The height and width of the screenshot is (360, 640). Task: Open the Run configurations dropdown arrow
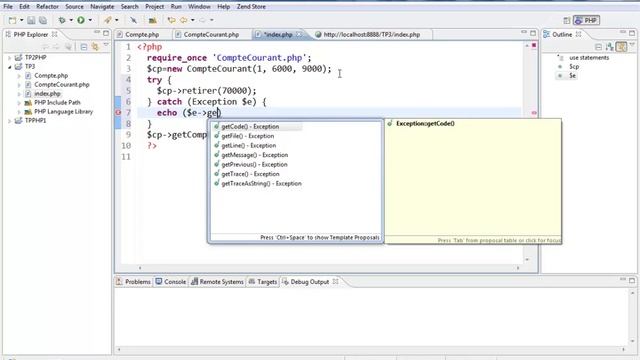point(90,20)
